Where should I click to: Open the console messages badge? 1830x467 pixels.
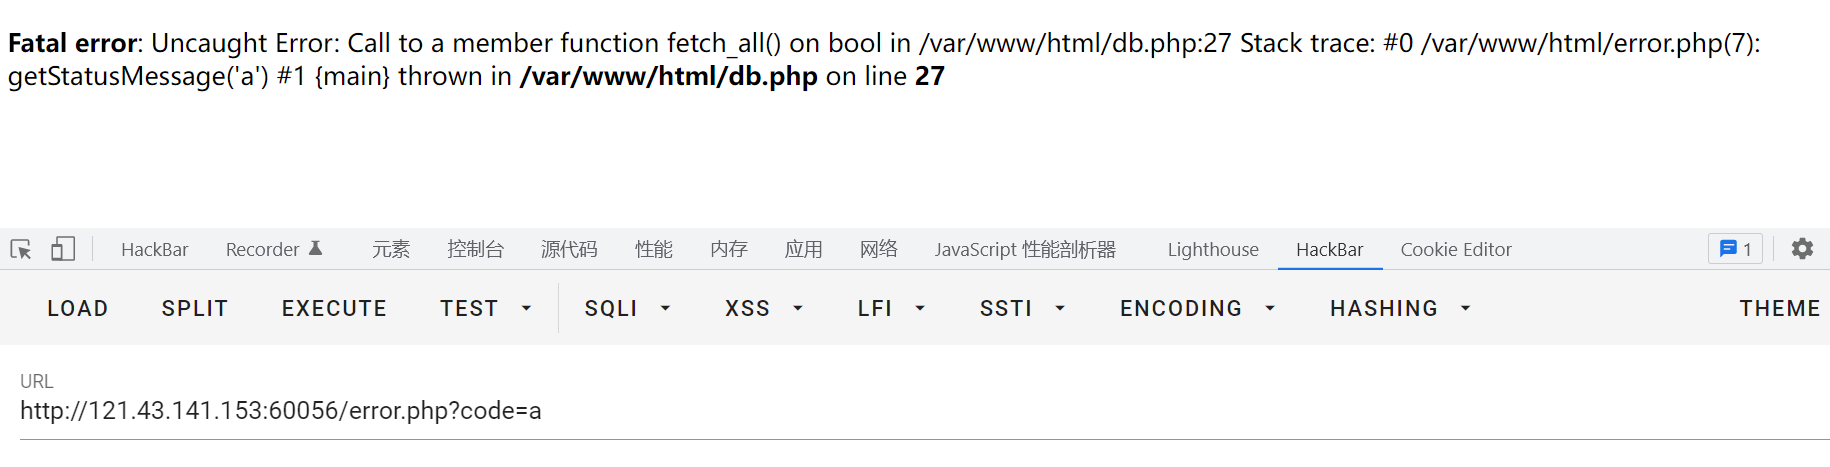[1735, 249]
